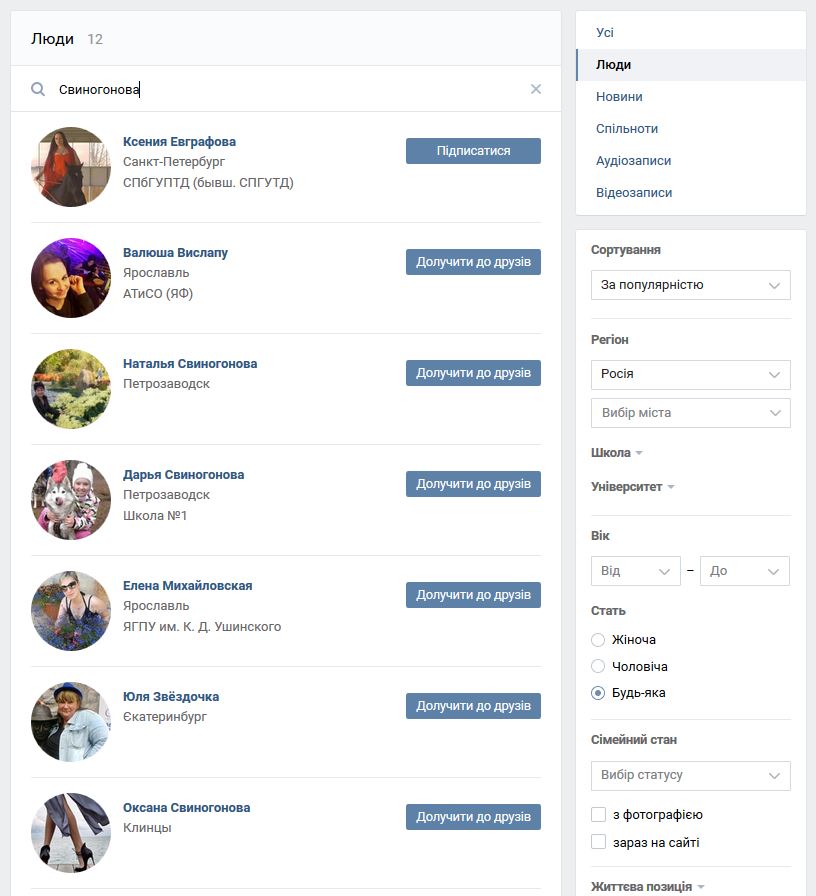This screenshot has width=816, height=896.
Task: Click the magnifier search icon
Action: pos(38,89)
